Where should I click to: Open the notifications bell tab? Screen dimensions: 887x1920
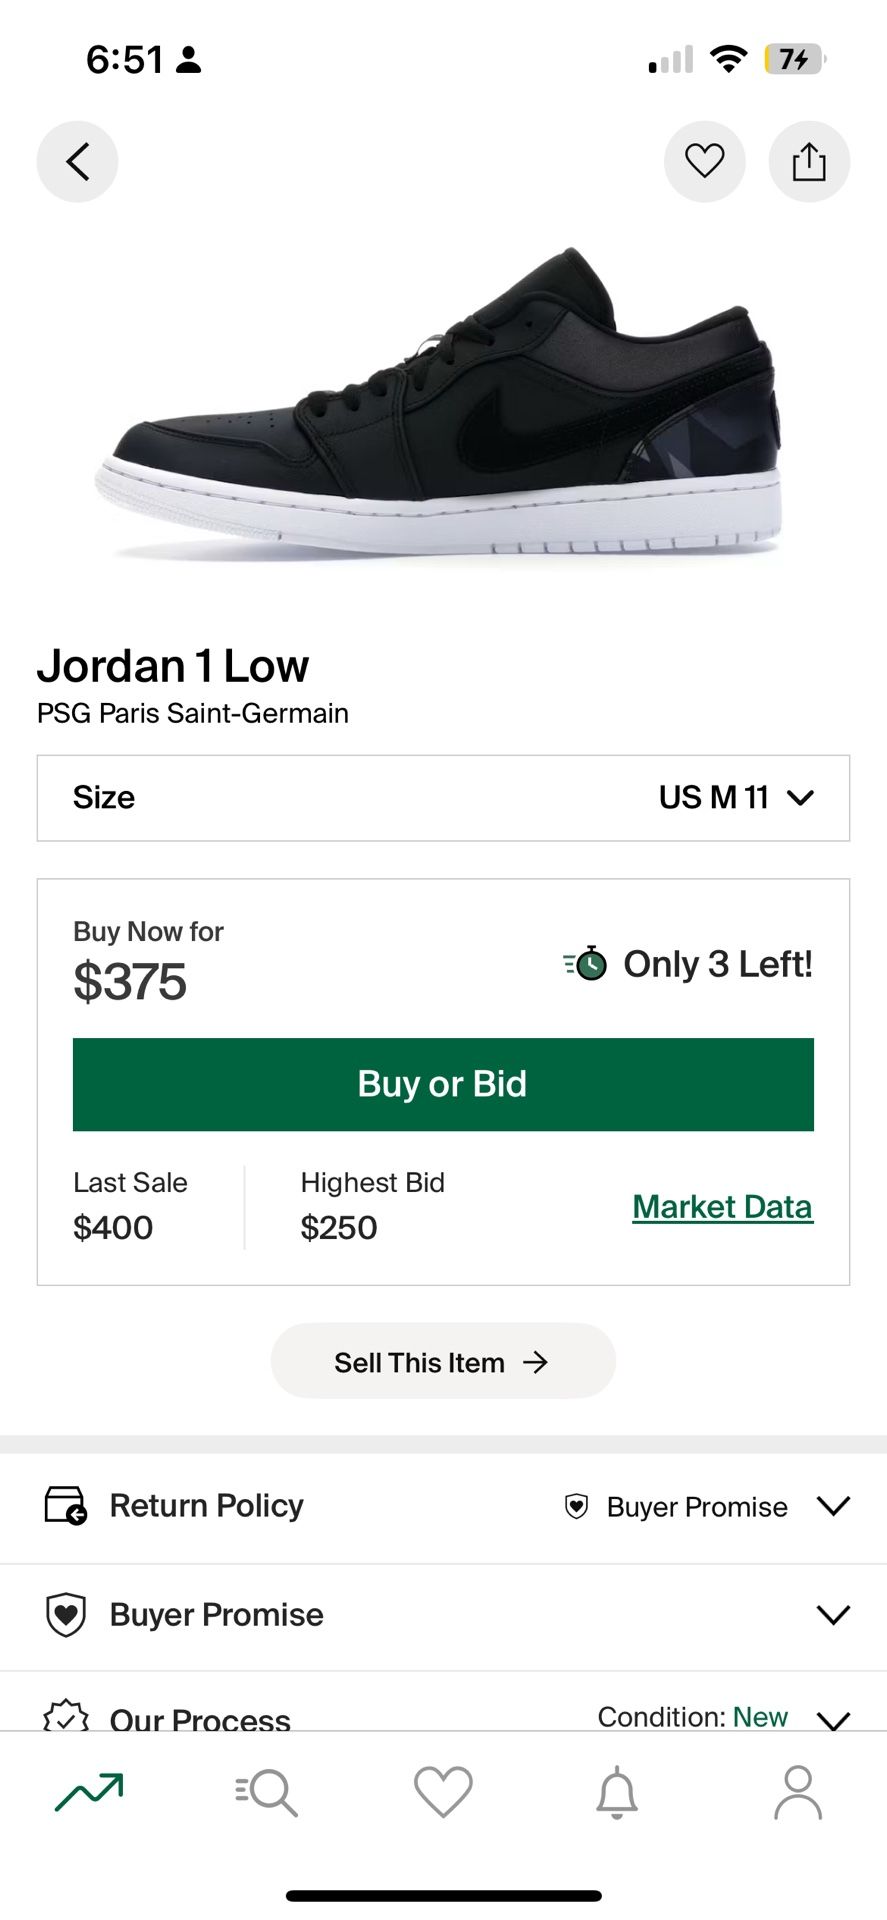617,1792
